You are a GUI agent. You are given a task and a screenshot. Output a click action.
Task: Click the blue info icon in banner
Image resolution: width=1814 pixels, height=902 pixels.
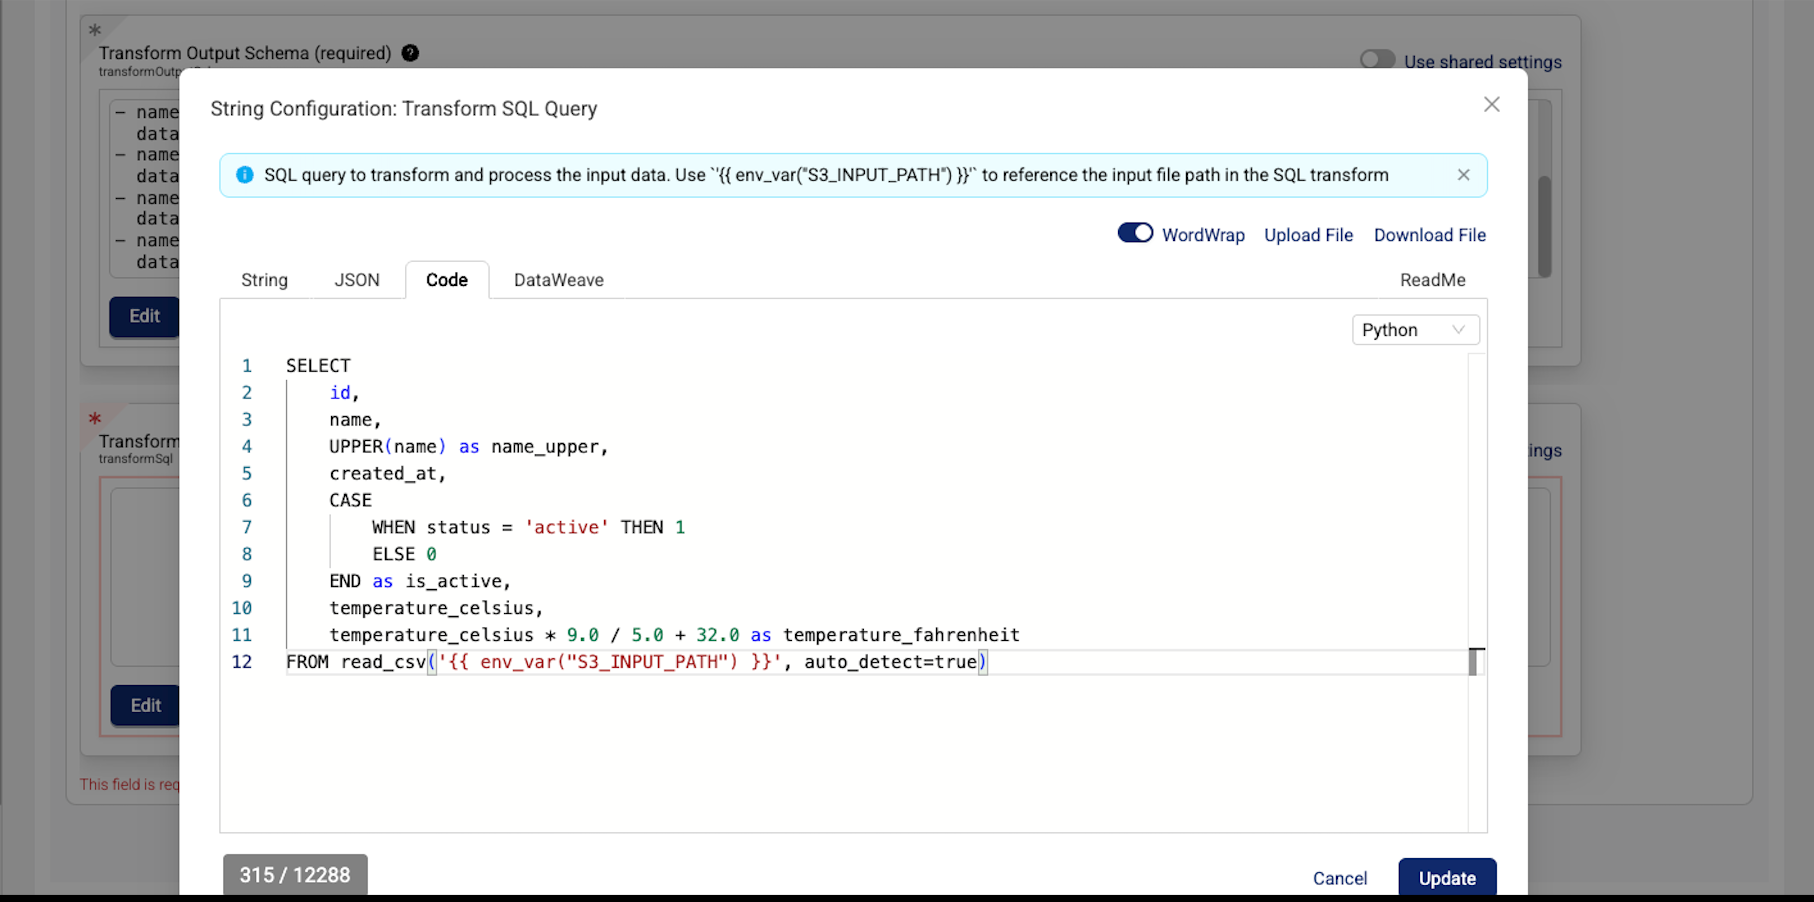pos(244,175)
